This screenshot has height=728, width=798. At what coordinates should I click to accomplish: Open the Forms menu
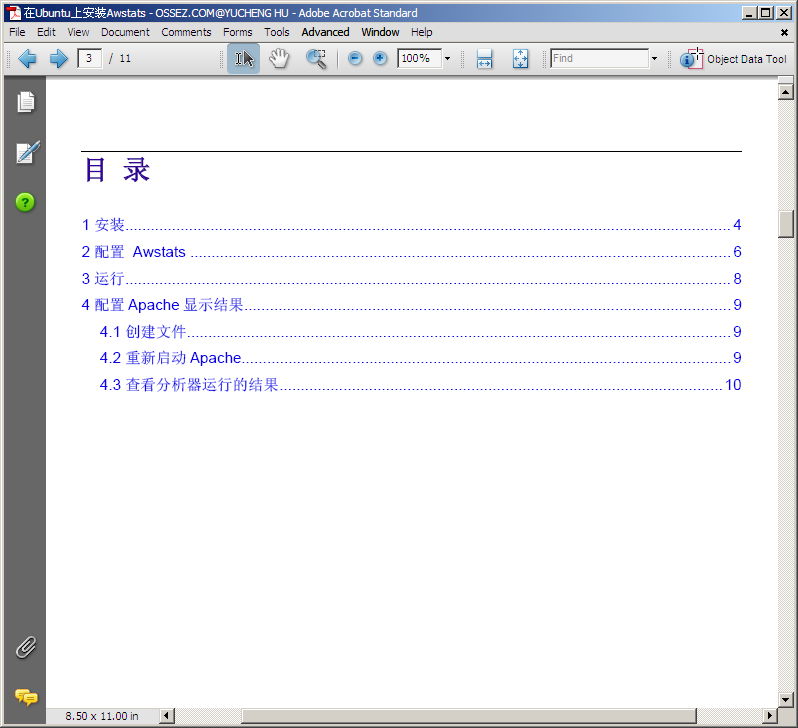coord(237,32)
